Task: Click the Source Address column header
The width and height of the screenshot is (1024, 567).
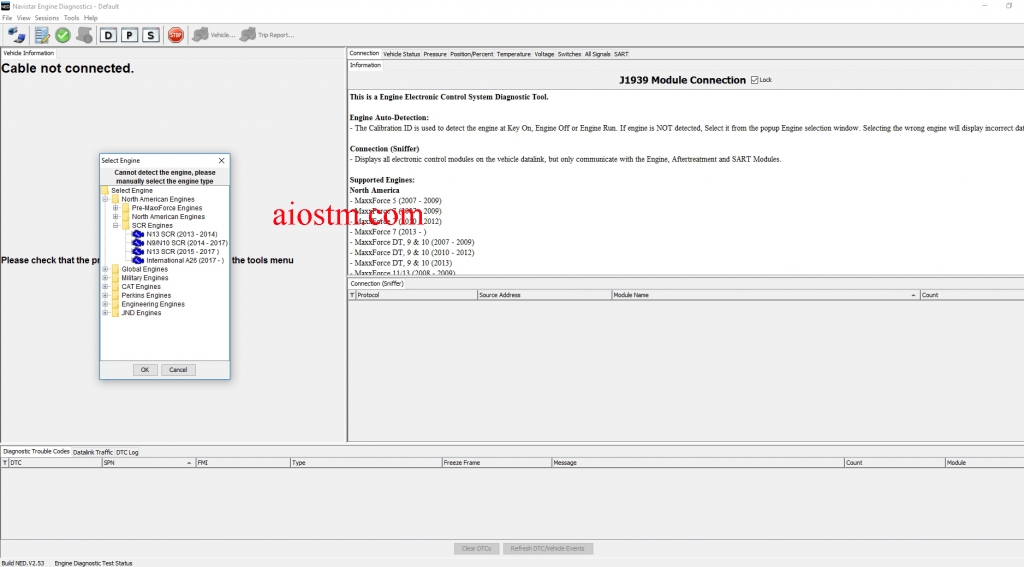Action: tap(544, 295)
